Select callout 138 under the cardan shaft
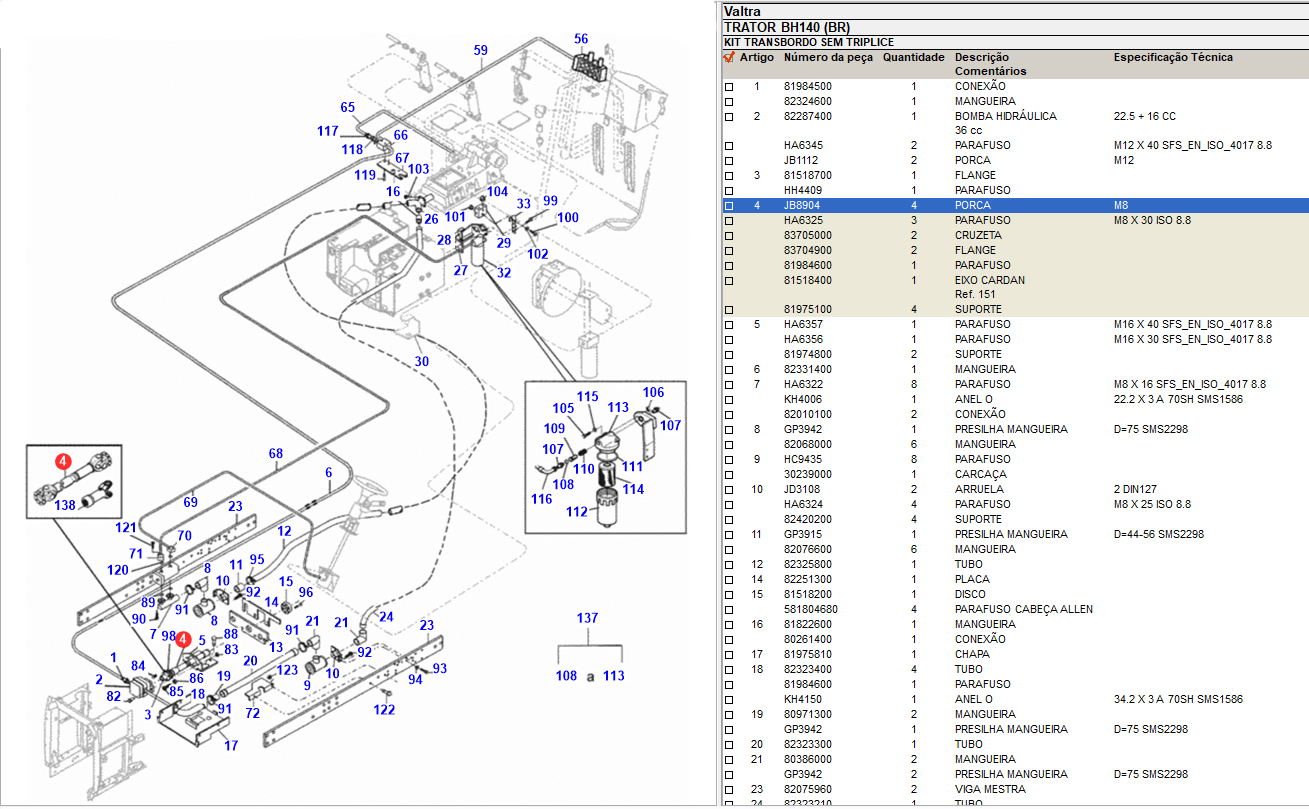1309x809 pixels. coord(65,506)
